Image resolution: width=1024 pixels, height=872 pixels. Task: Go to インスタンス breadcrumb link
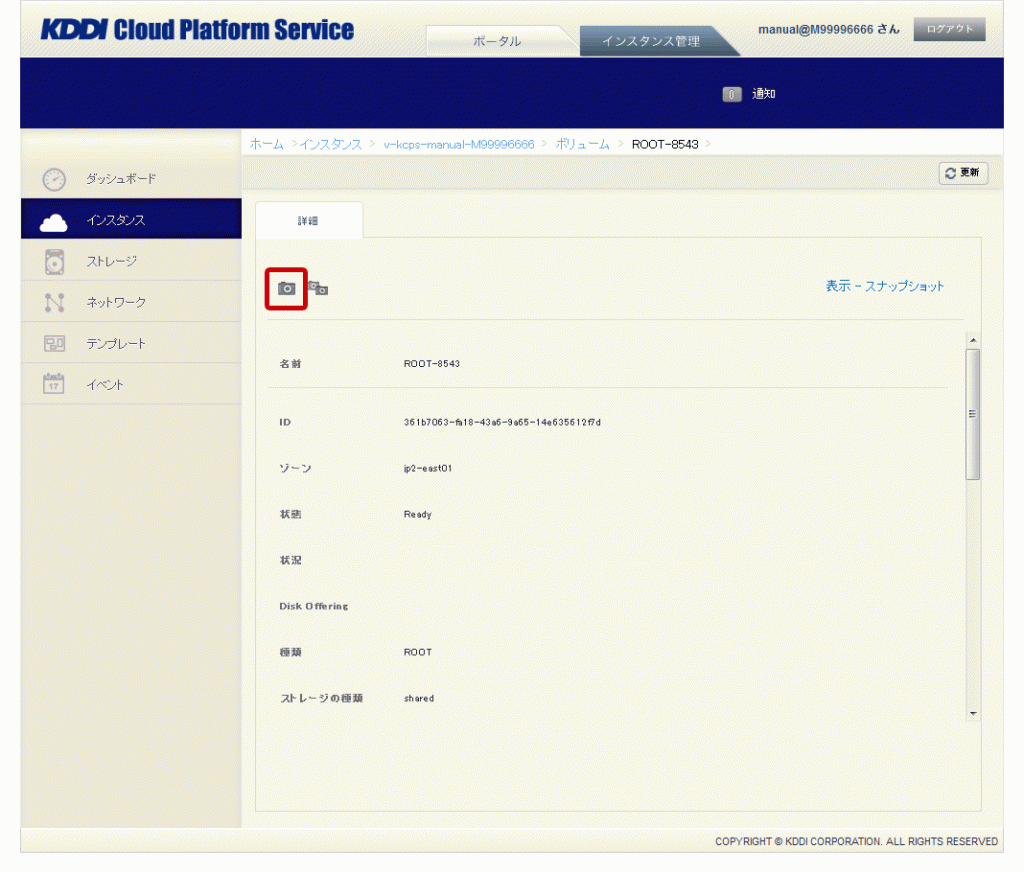(330, 144)
